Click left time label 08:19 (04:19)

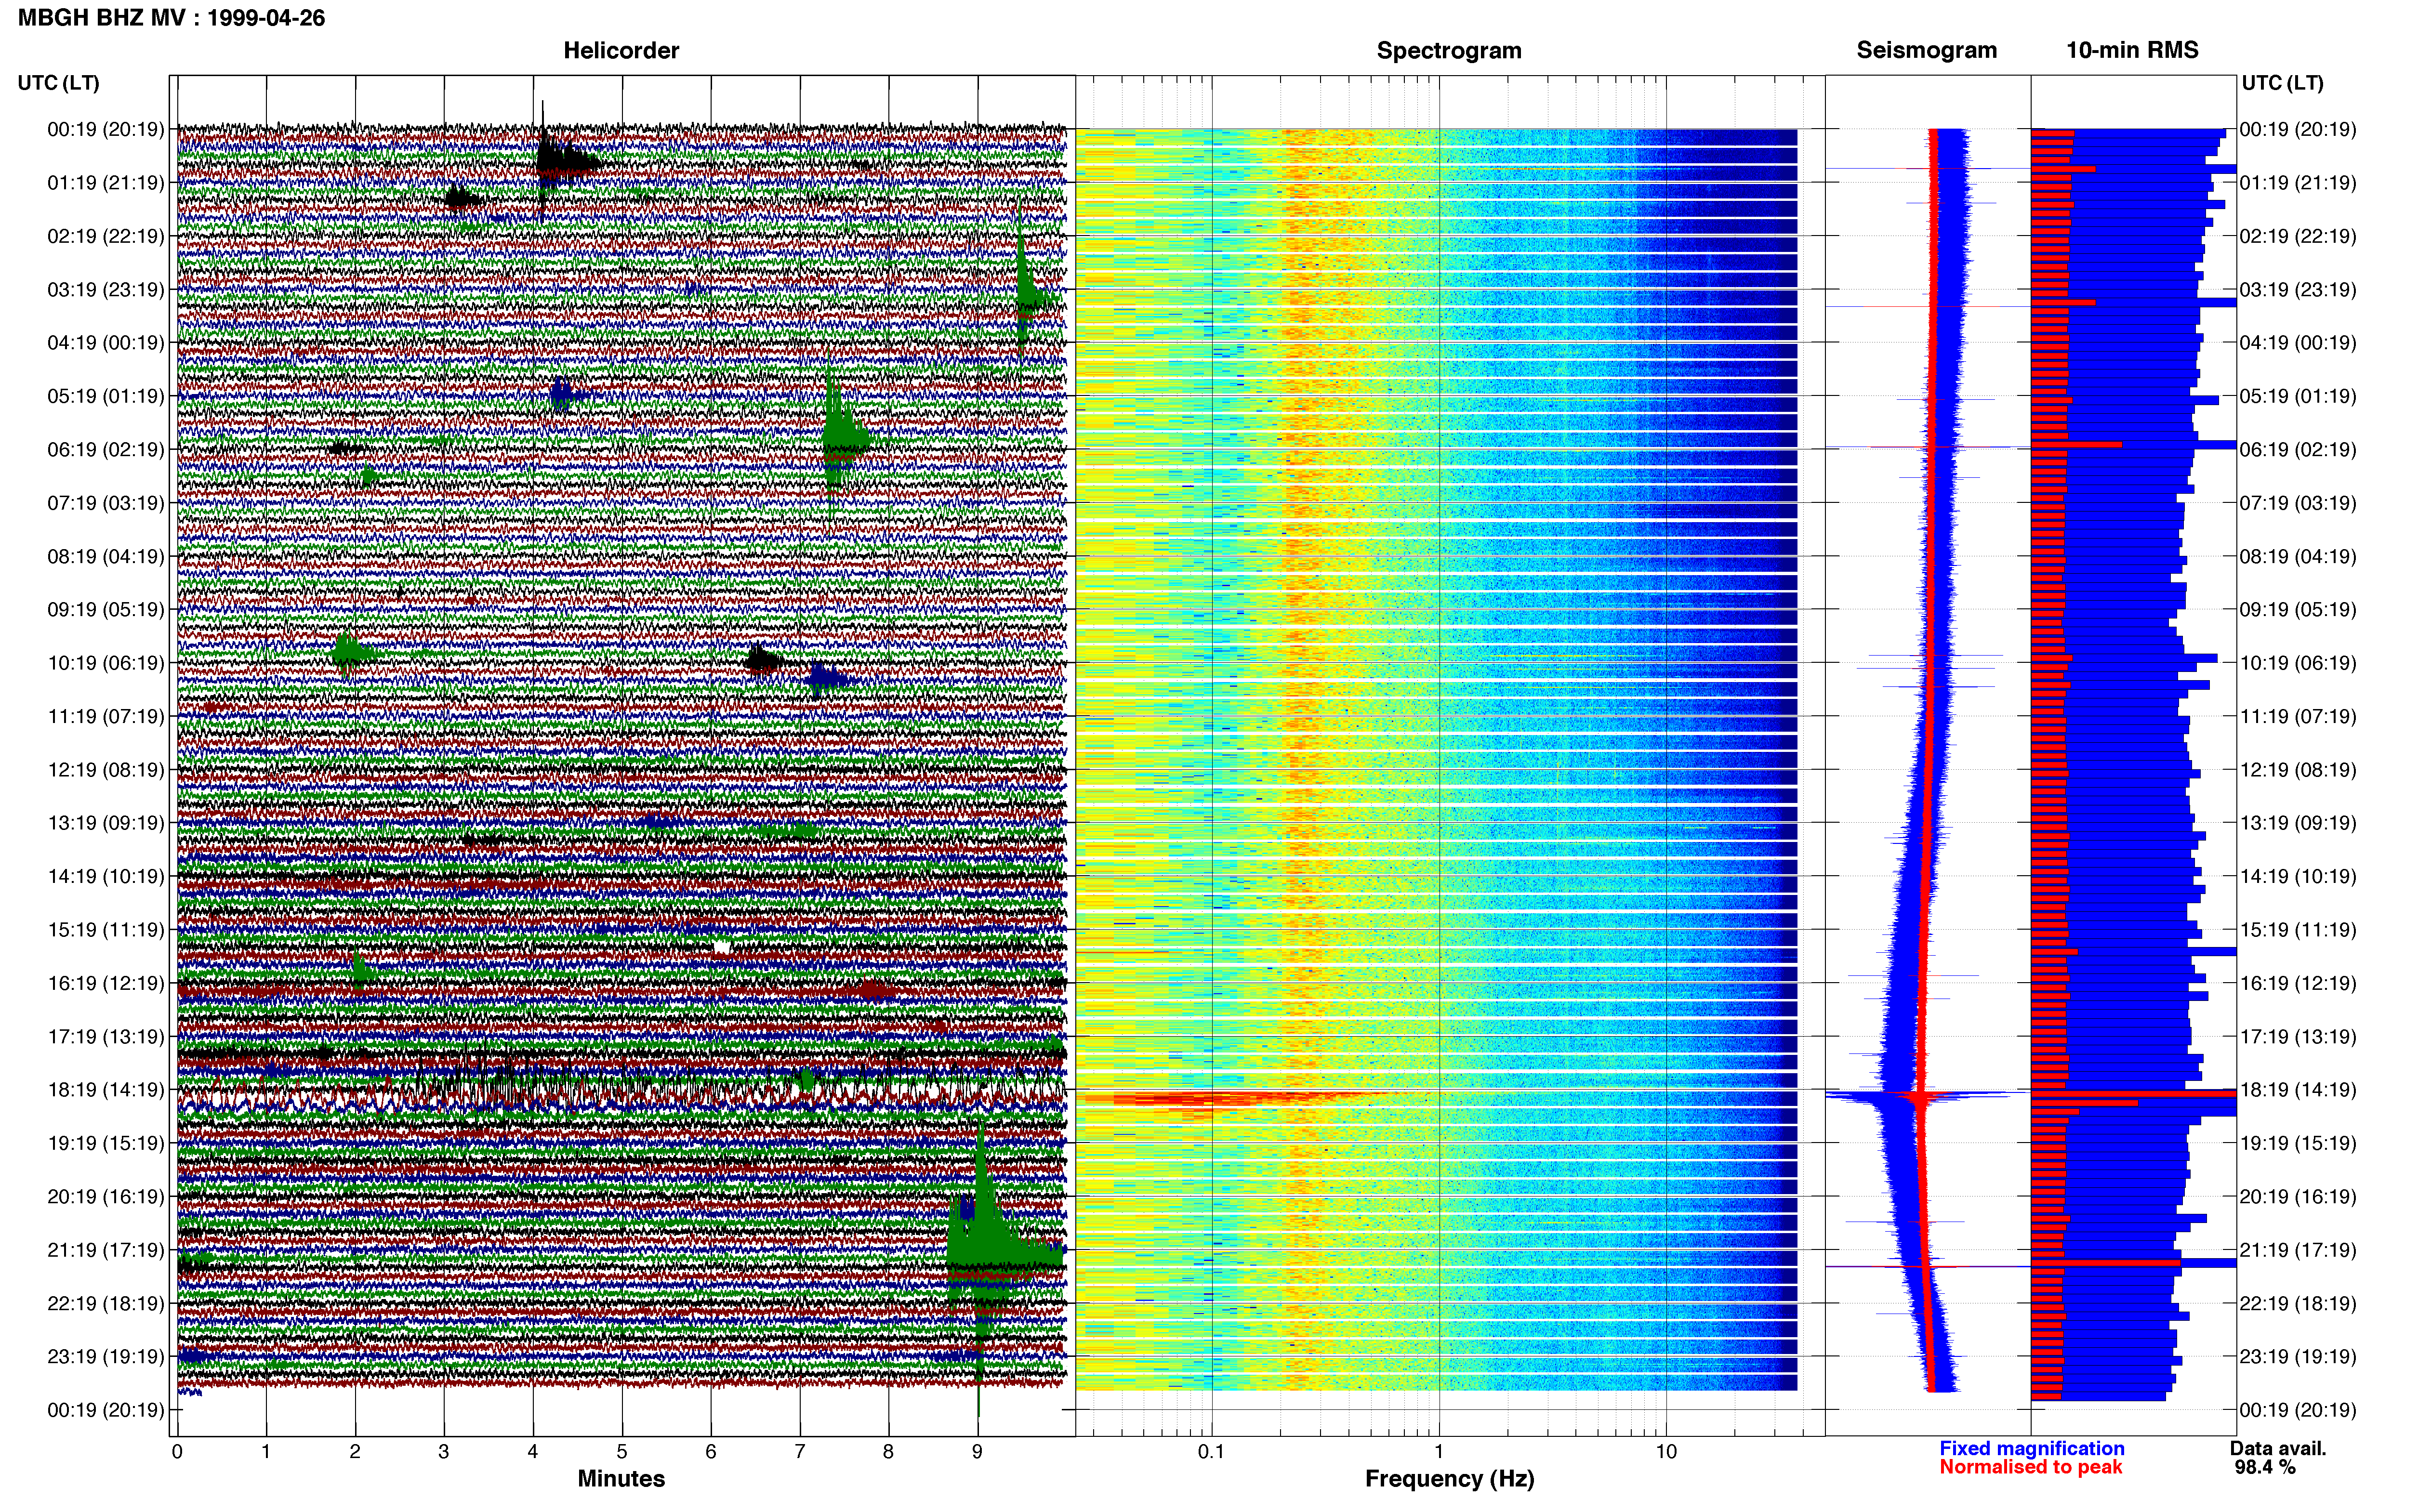point(105,556)
